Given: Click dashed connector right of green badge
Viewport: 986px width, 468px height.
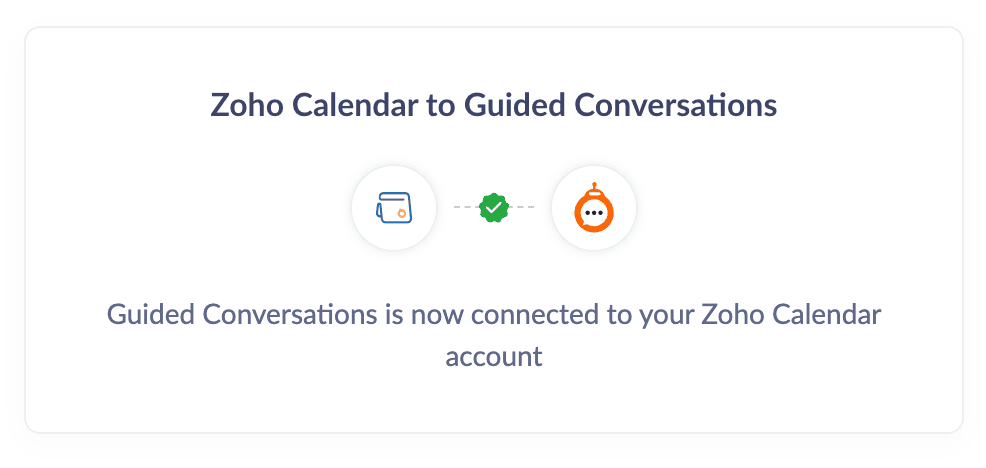Looking at the screenshot, I should 523,207.
